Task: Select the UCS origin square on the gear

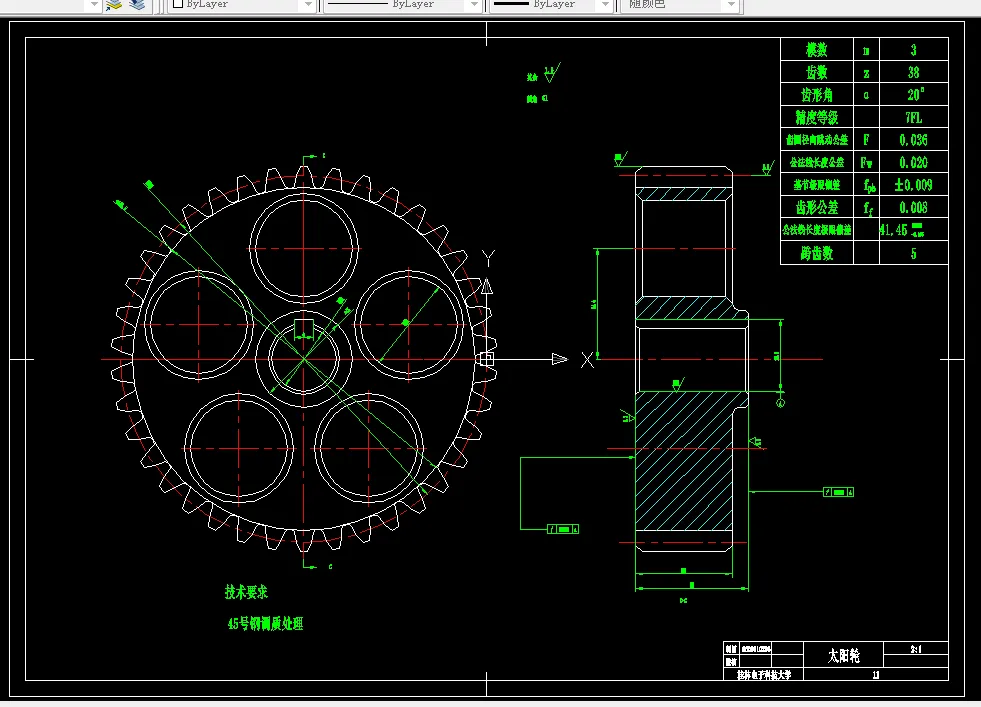Action: click(487, 359)
